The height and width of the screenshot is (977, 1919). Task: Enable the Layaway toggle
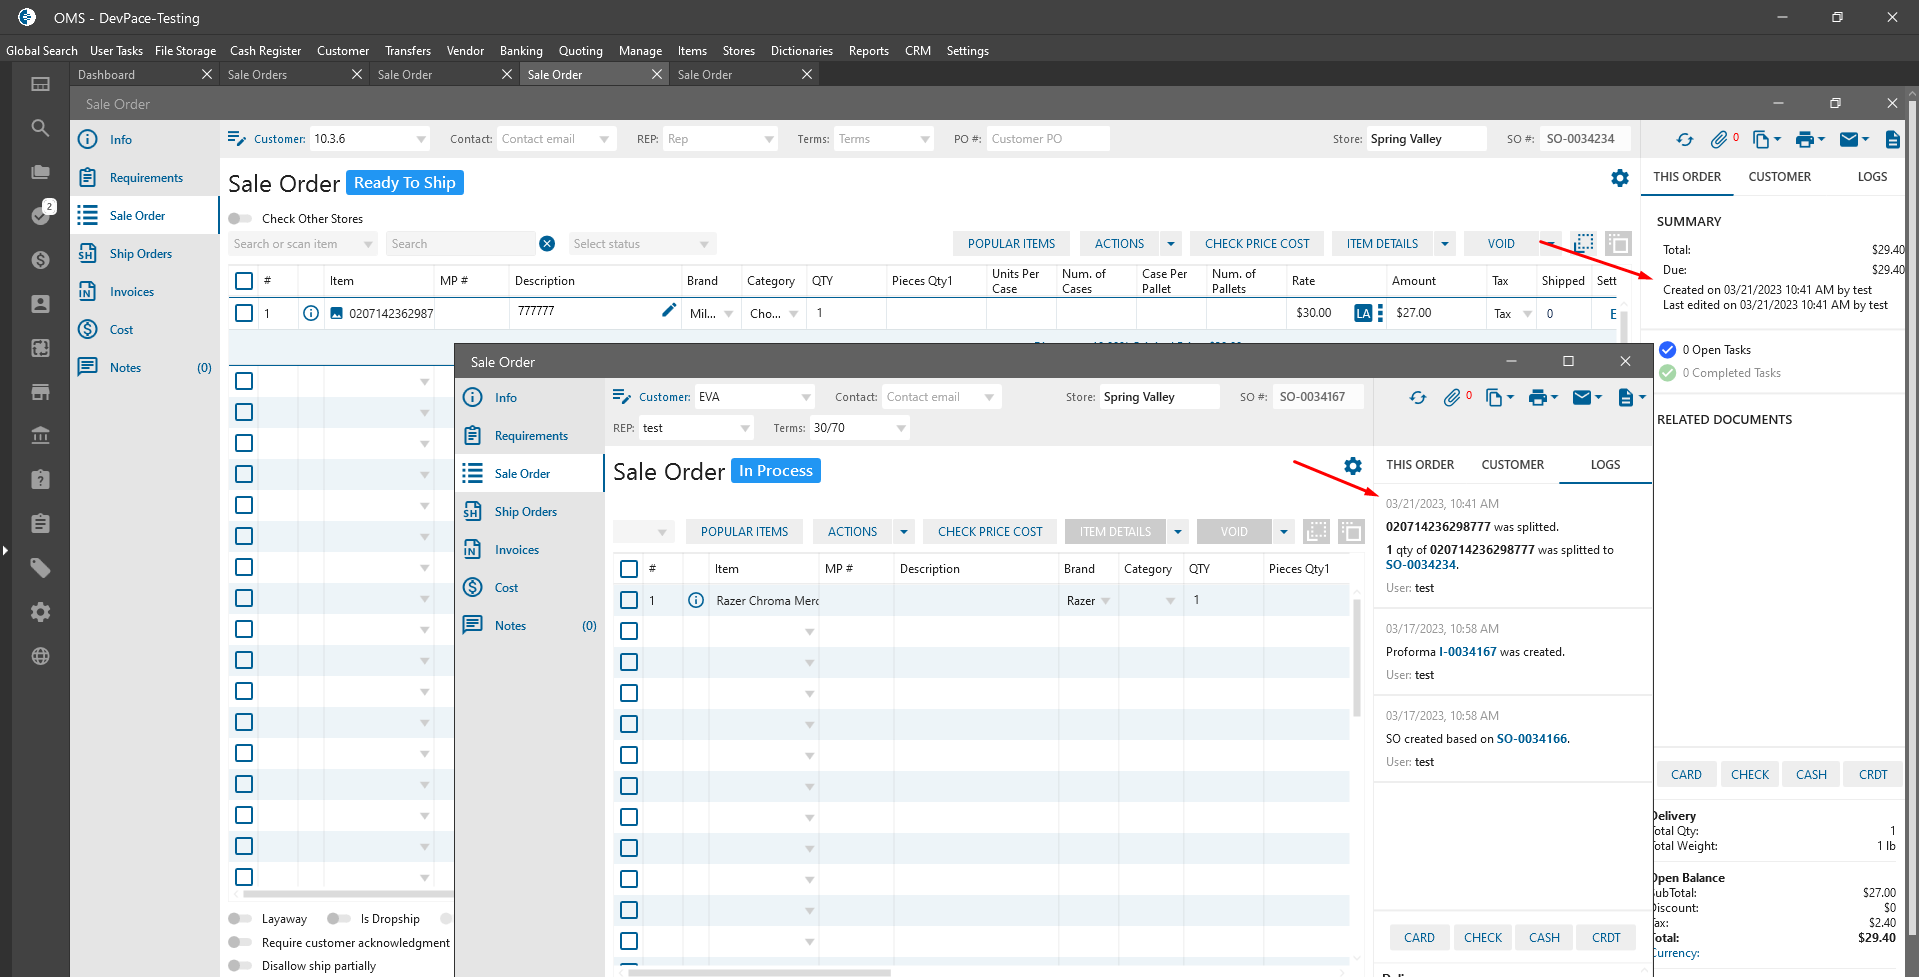tap(240, 919)
